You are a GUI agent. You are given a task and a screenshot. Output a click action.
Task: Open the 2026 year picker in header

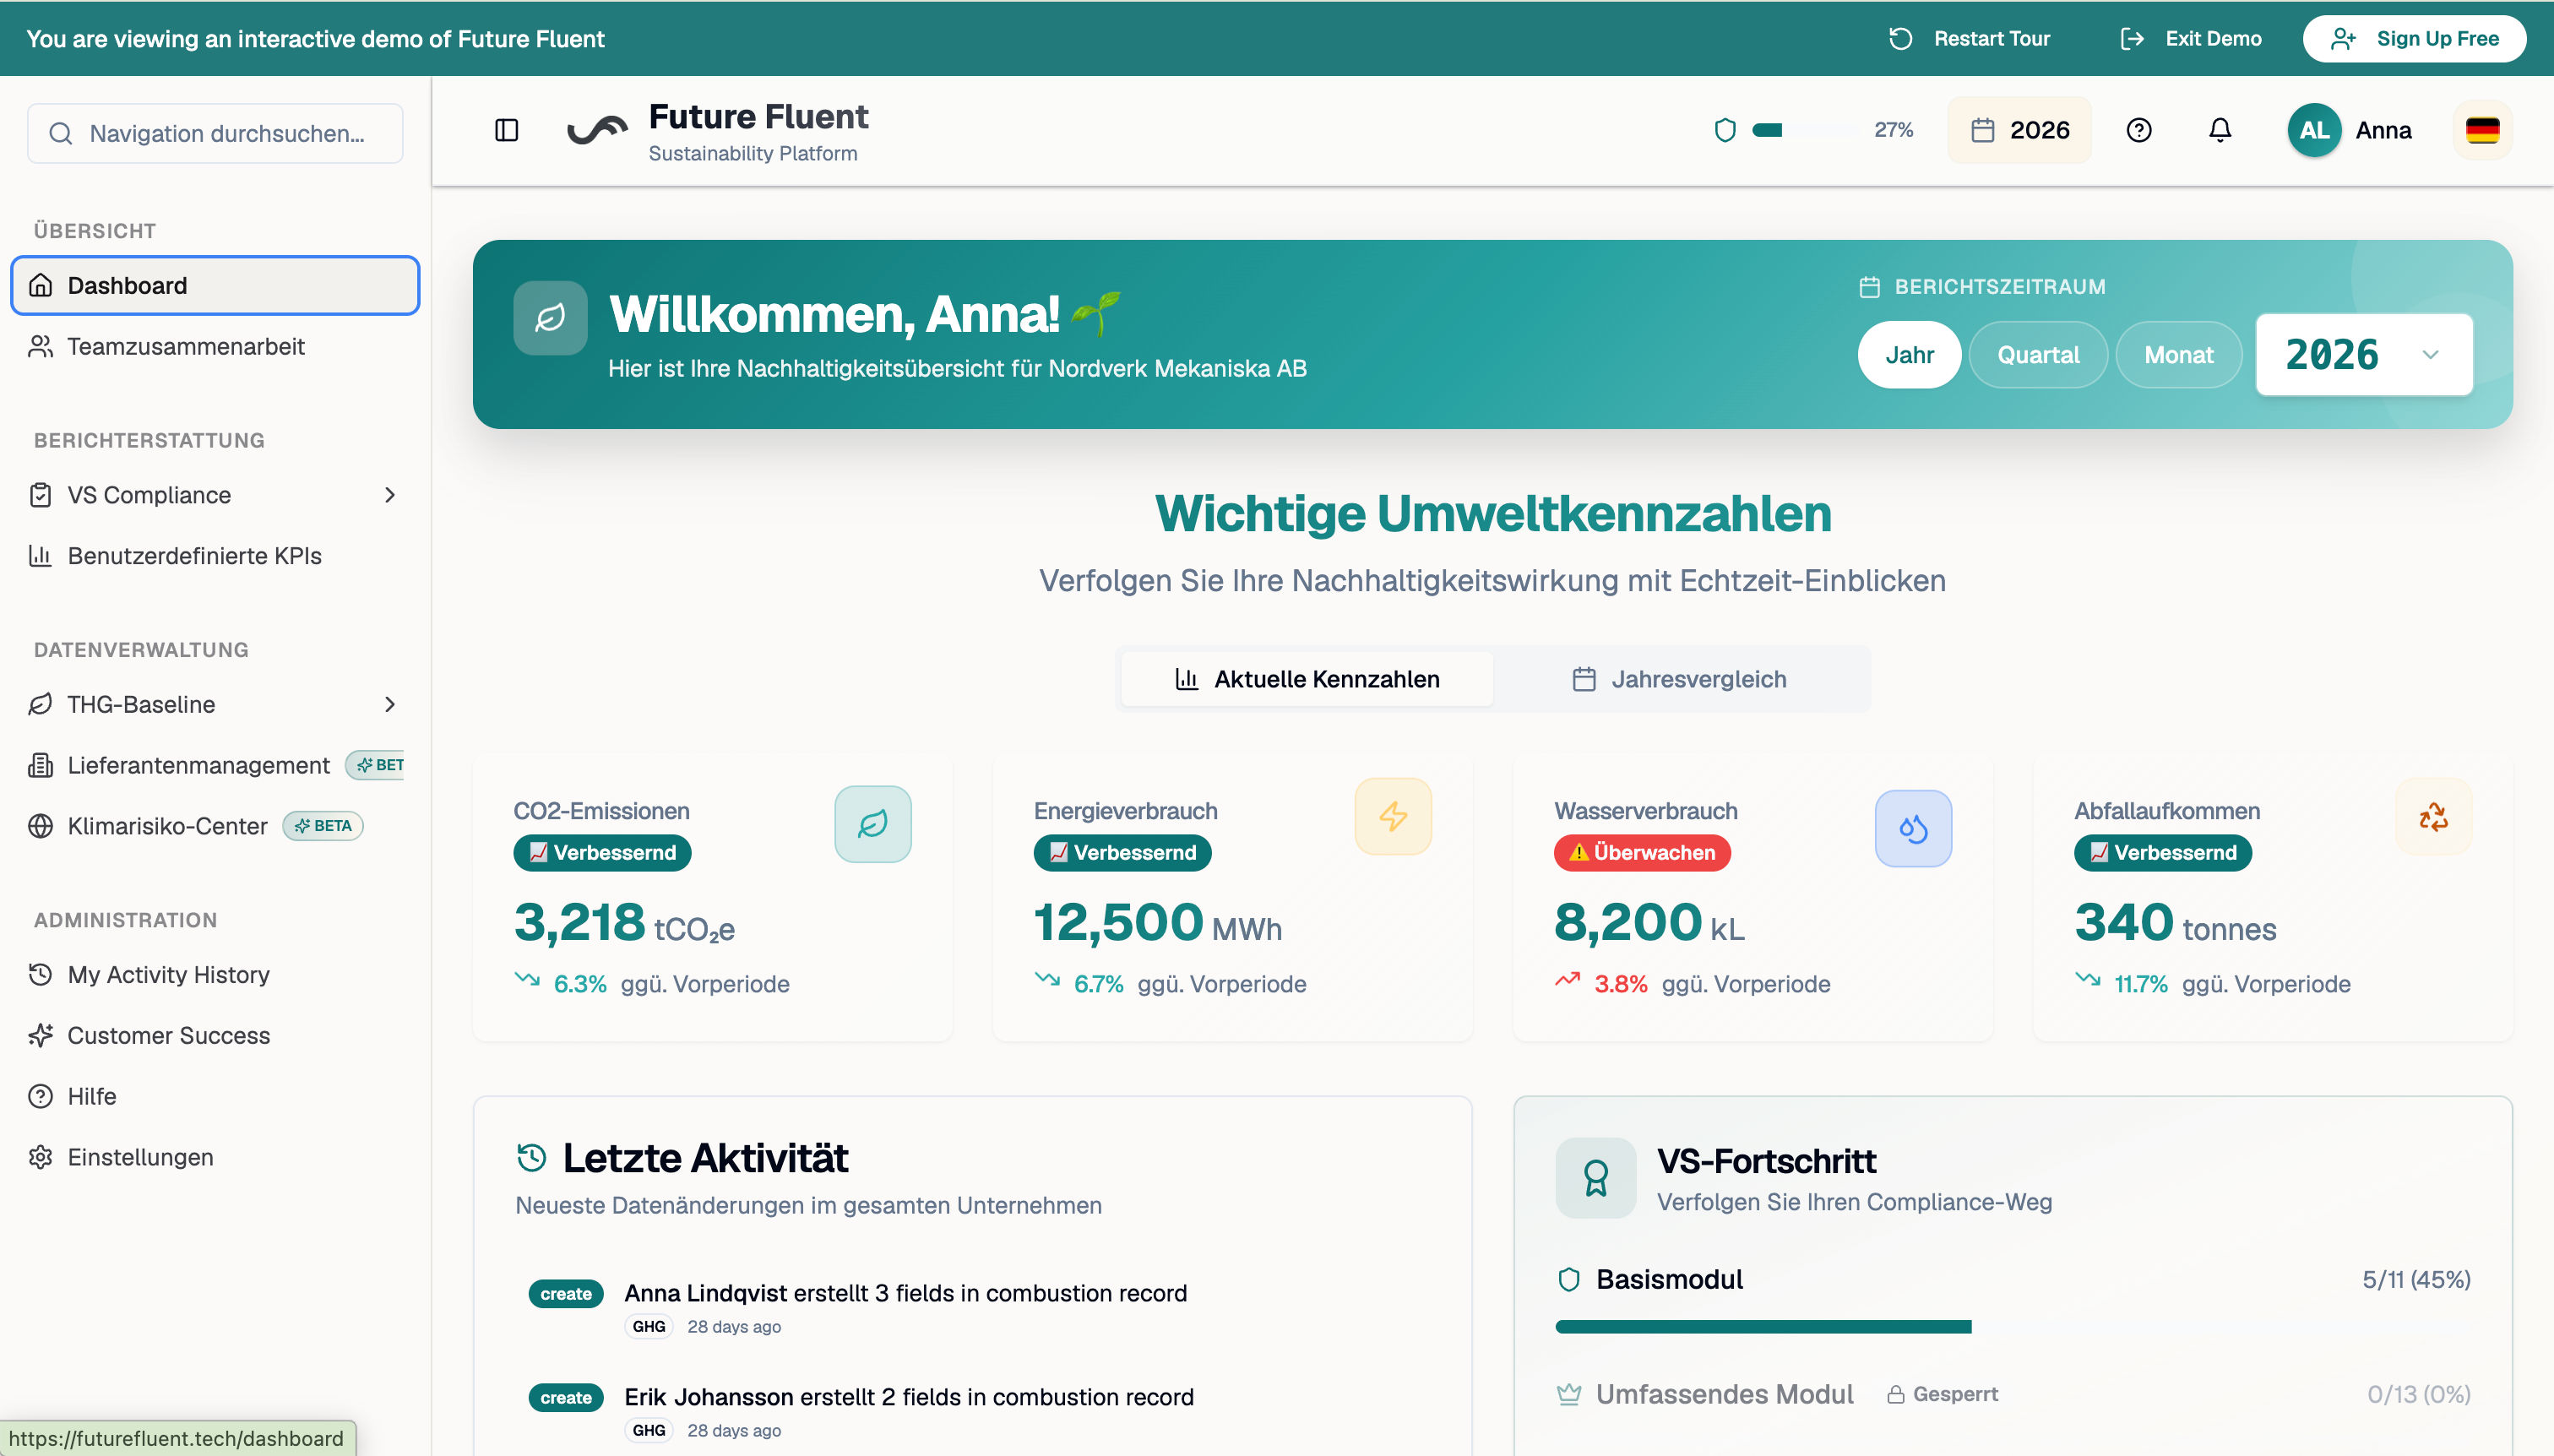(x=2019, y=130)
